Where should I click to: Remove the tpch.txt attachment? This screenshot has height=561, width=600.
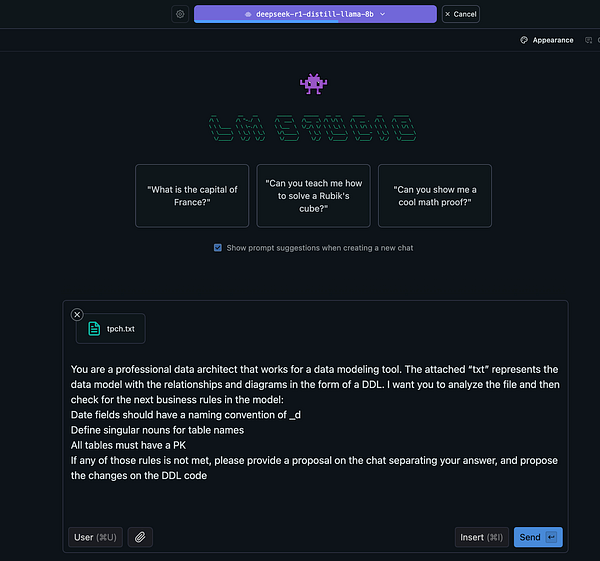tap(77, 315)
